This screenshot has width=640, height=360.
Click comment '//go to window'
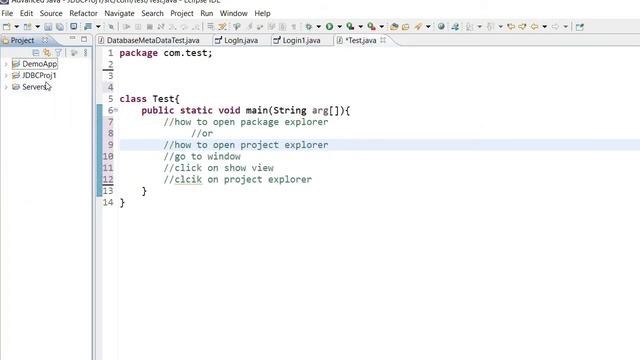[x=202, y=156]
